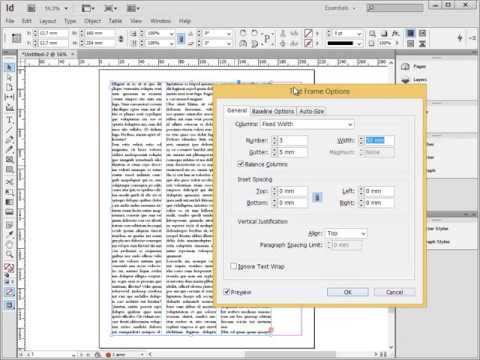This screenshot has width=480, height=360.
Task: Select the Gap tool
Action: coord(9,97)
